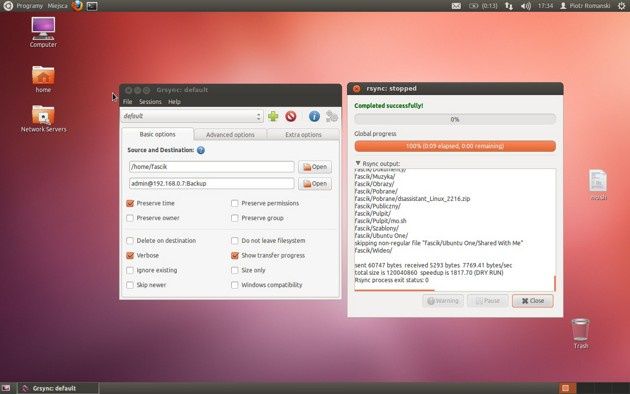Open the Help menu in Grsync
Screen dimensions: 630x394
click(174, 102)
